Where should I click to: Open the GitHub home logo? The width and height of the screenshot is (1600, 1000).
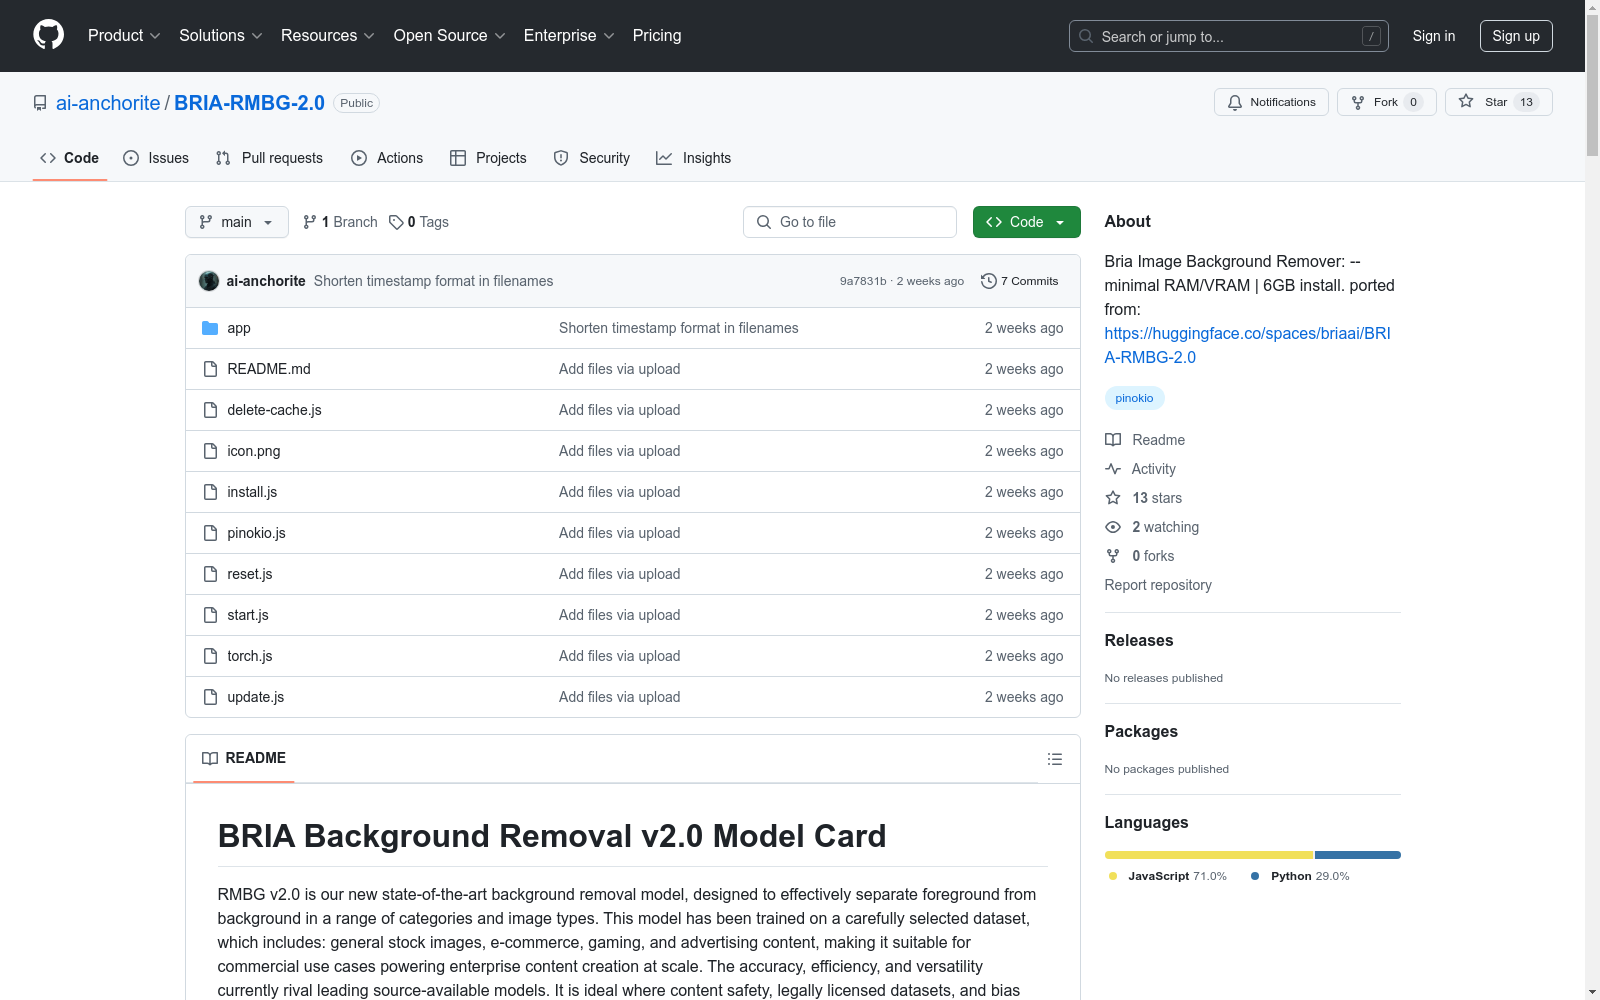pos(48,35)
